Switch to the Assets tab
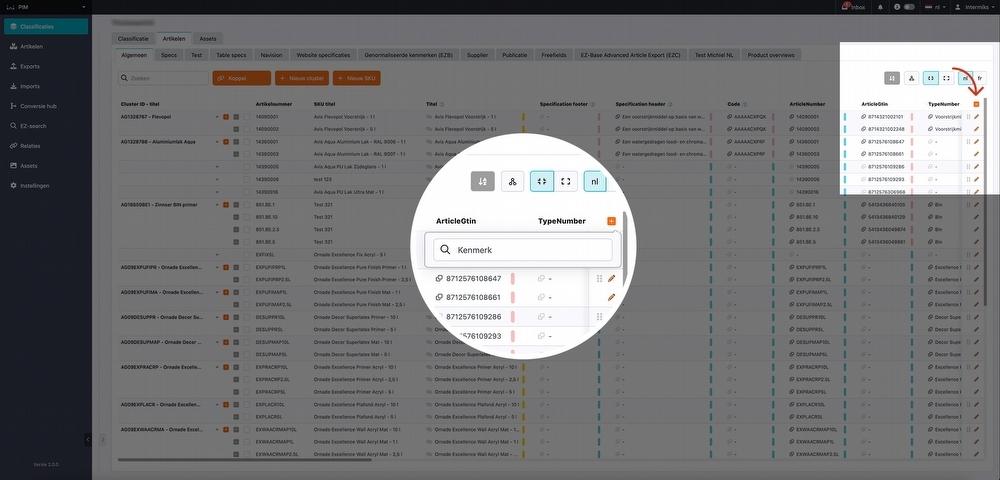1000x480 pixels. tap(208, 38)
